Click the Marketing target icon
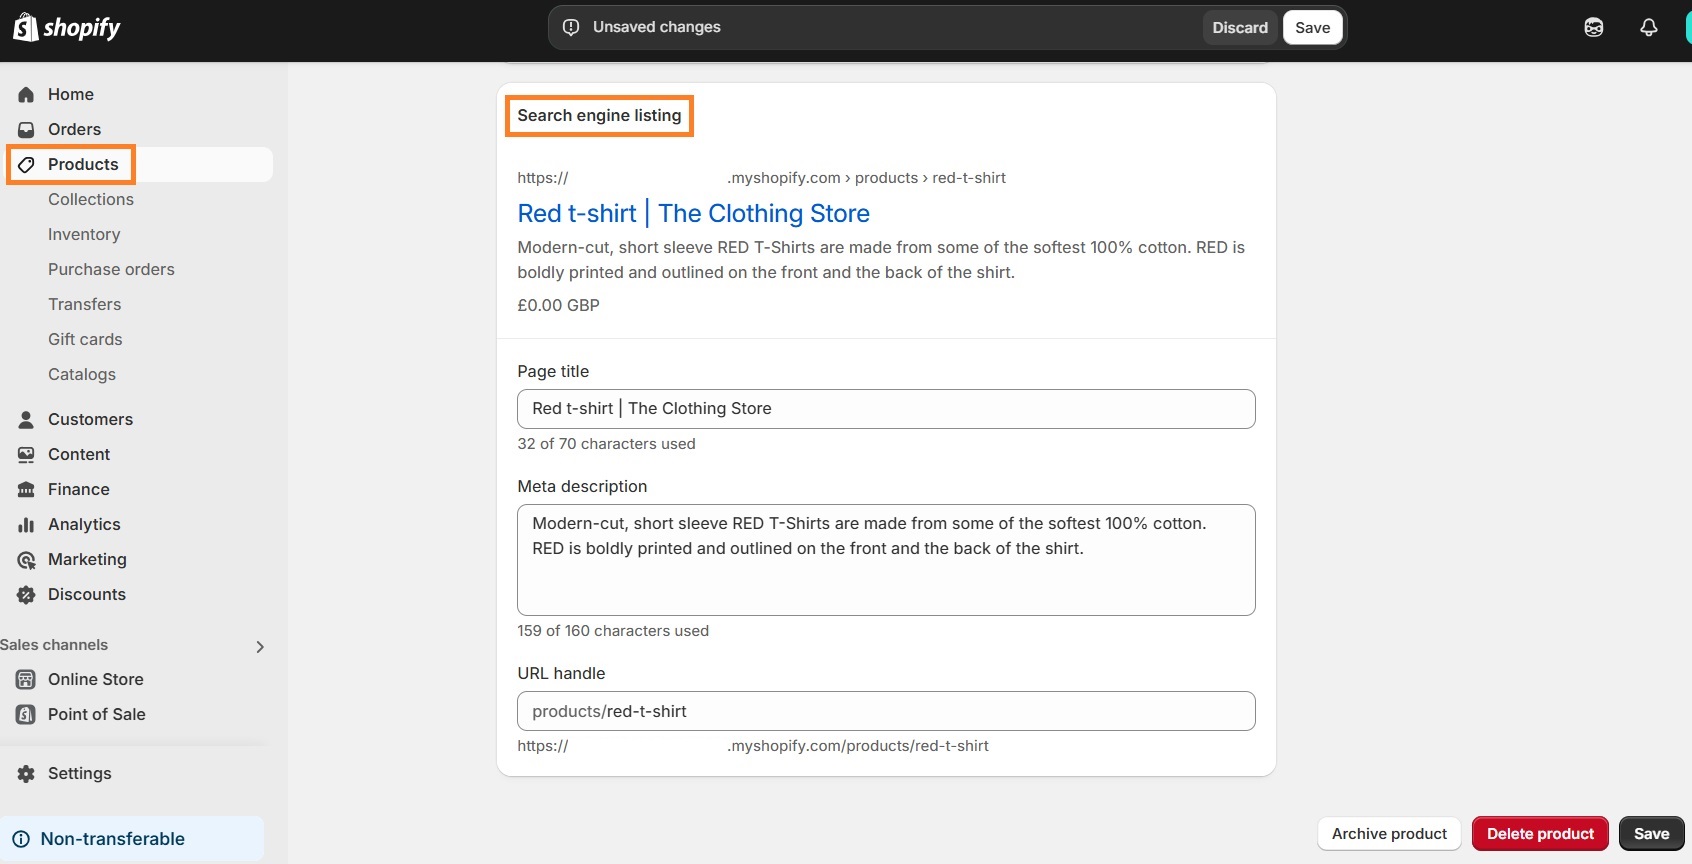The image size is (1692, 864). click(x=26, y=559)
